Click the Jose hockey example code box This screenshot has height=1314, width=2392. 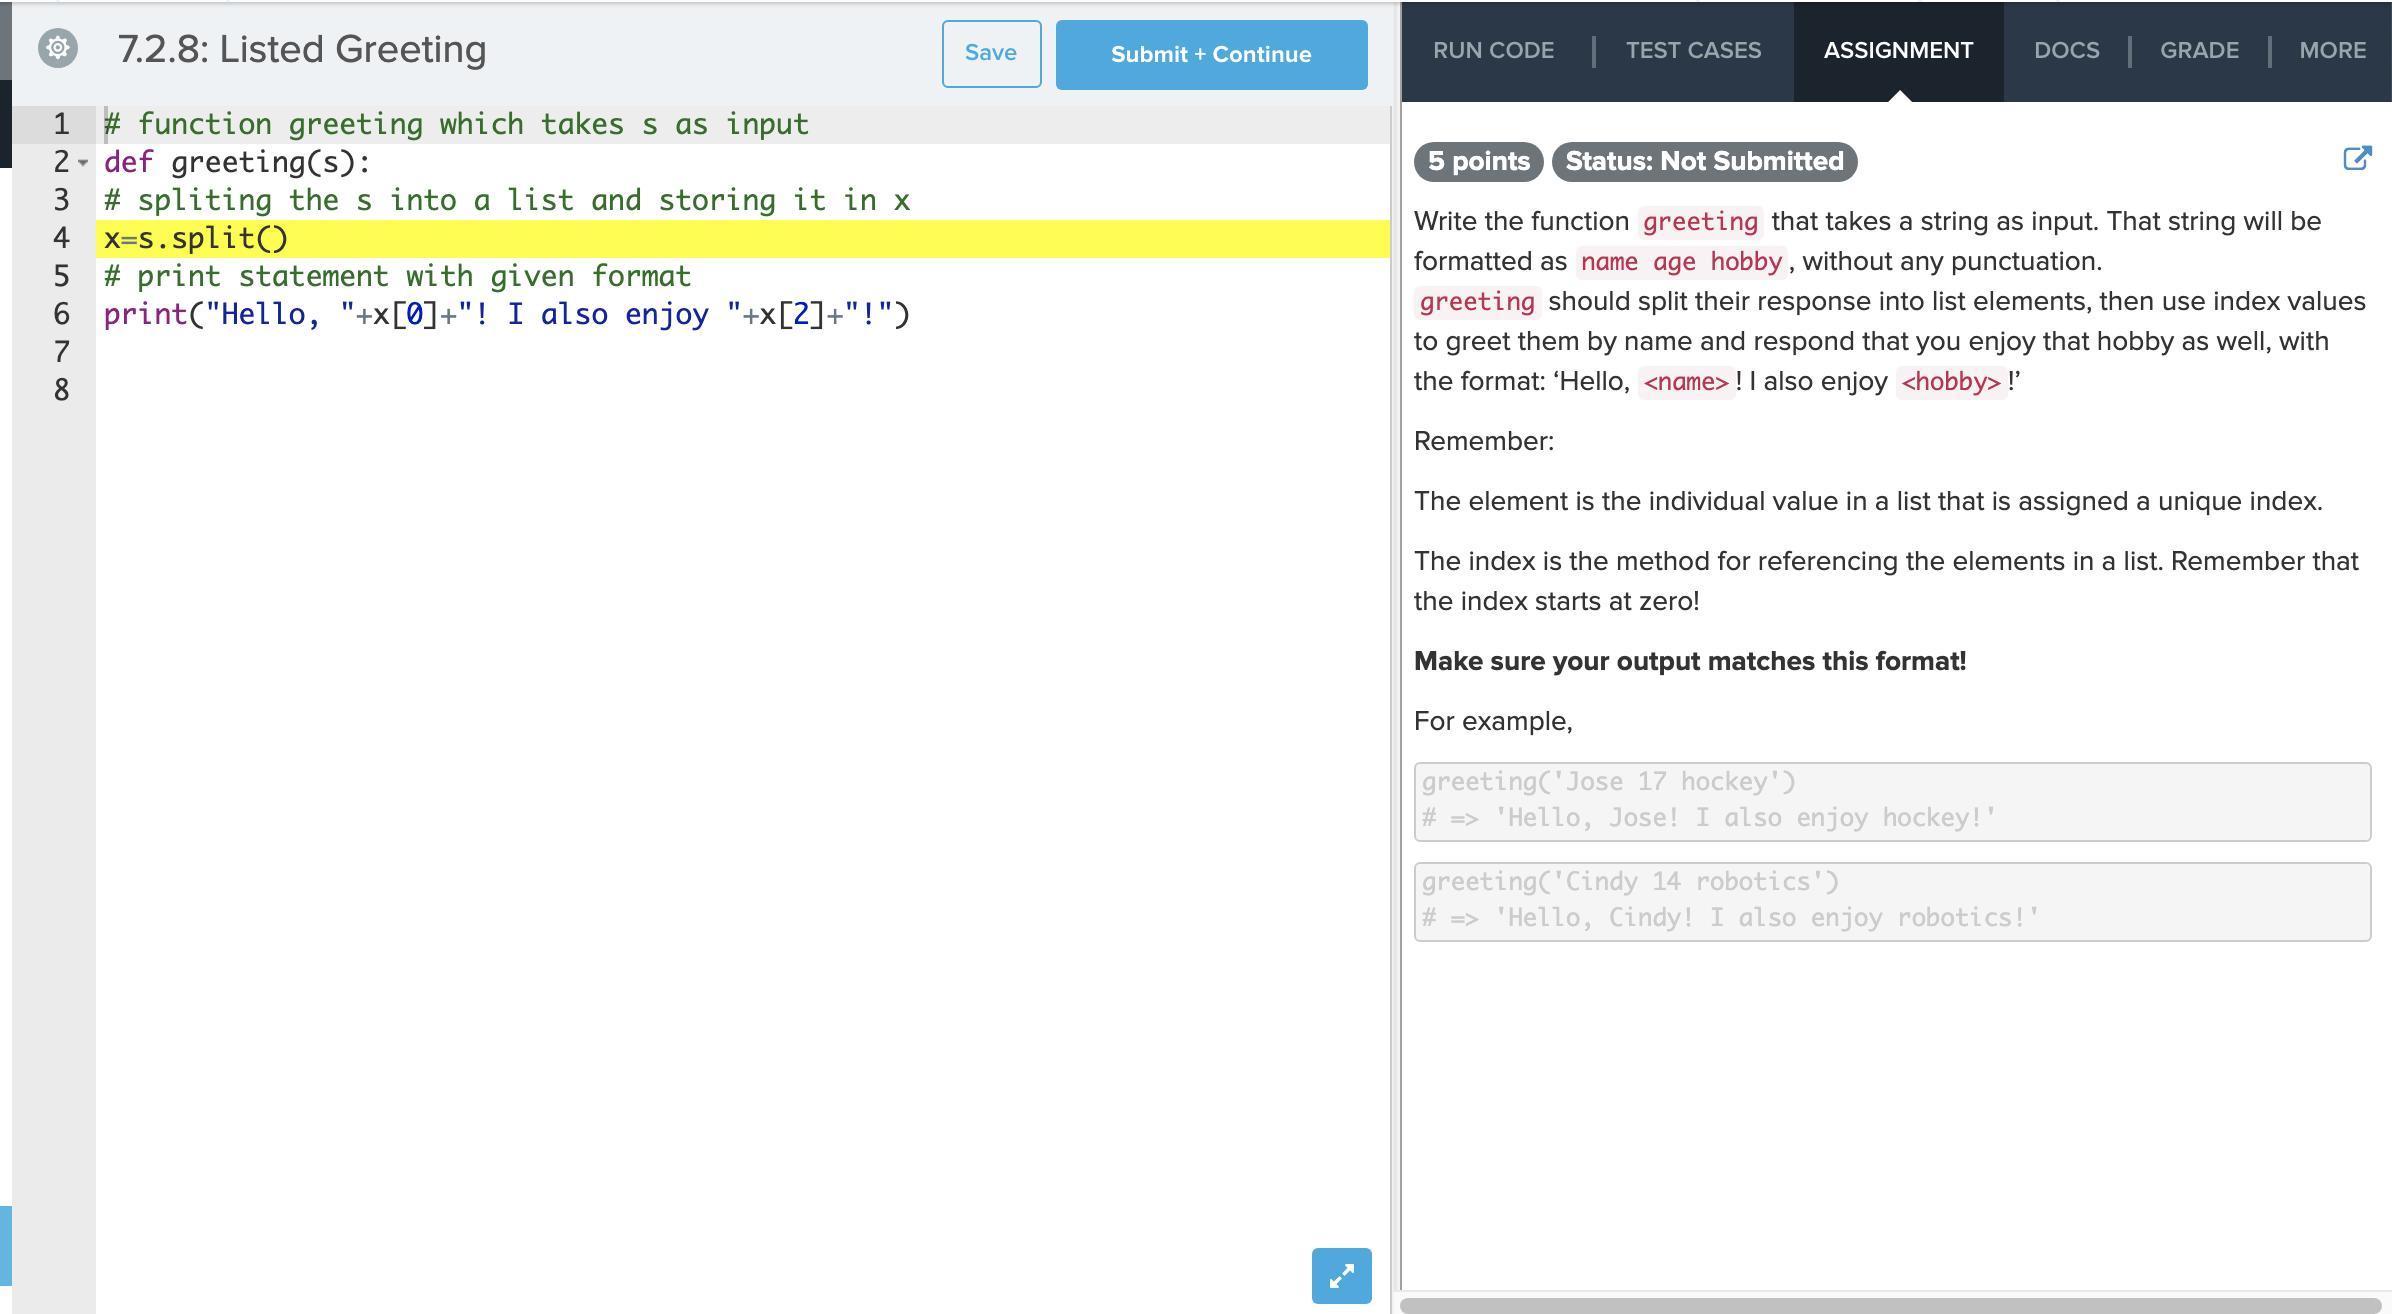[1891, 801]
